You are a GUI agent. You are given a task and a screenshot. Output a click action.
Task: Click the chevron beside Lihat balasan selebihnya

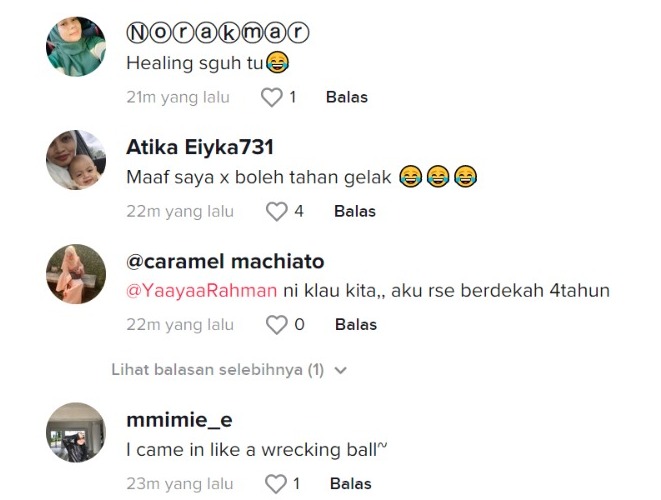point(340,371)
